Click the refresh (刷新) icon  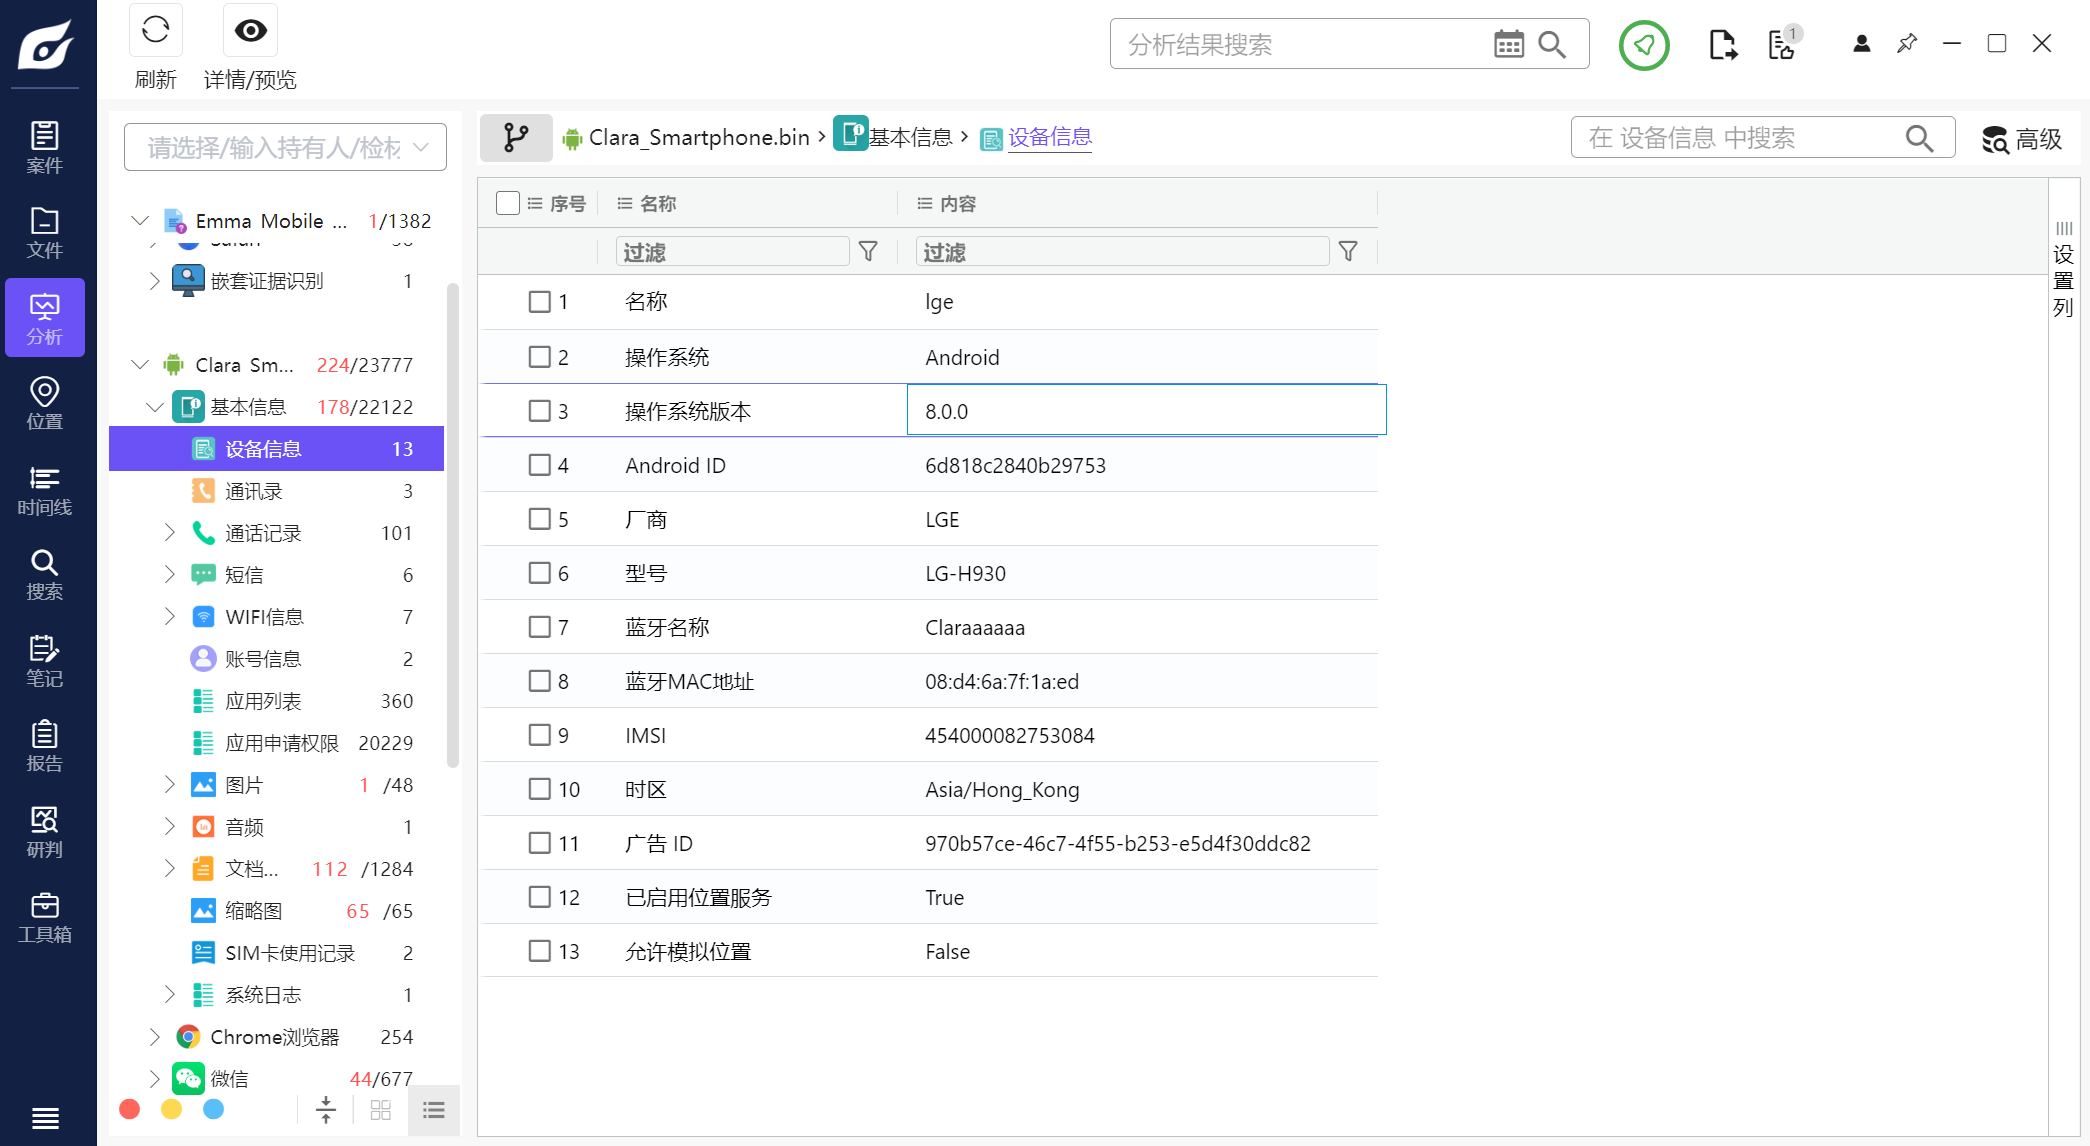click(x=155, y=31)
